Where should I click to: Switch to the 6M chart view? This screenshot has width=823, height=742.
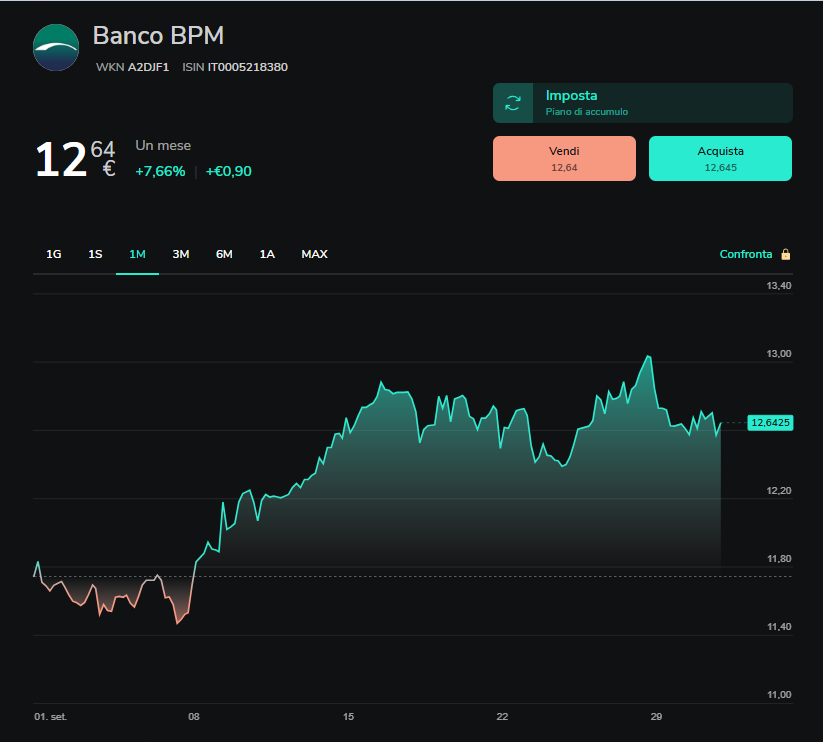224,255
